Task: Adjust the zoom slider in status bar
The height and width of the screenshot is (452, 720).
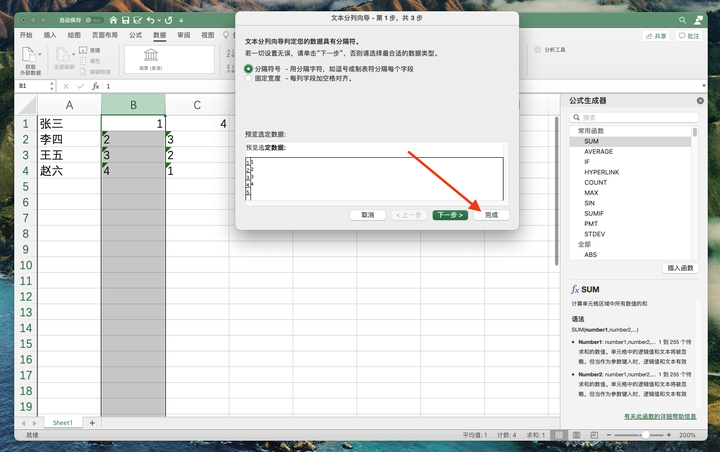Action: click(x=645, y=435)
